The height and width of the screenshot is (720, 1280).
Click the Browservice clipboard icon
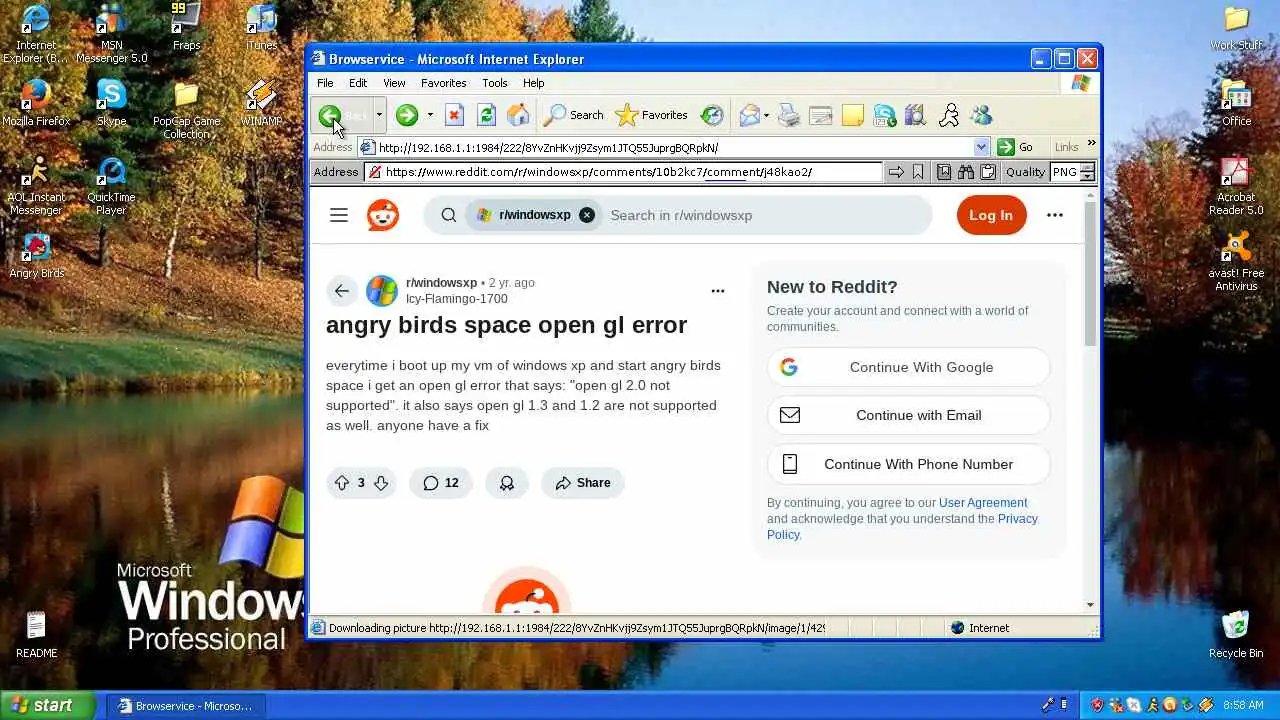pyautogui.click(x=988, y=172)
